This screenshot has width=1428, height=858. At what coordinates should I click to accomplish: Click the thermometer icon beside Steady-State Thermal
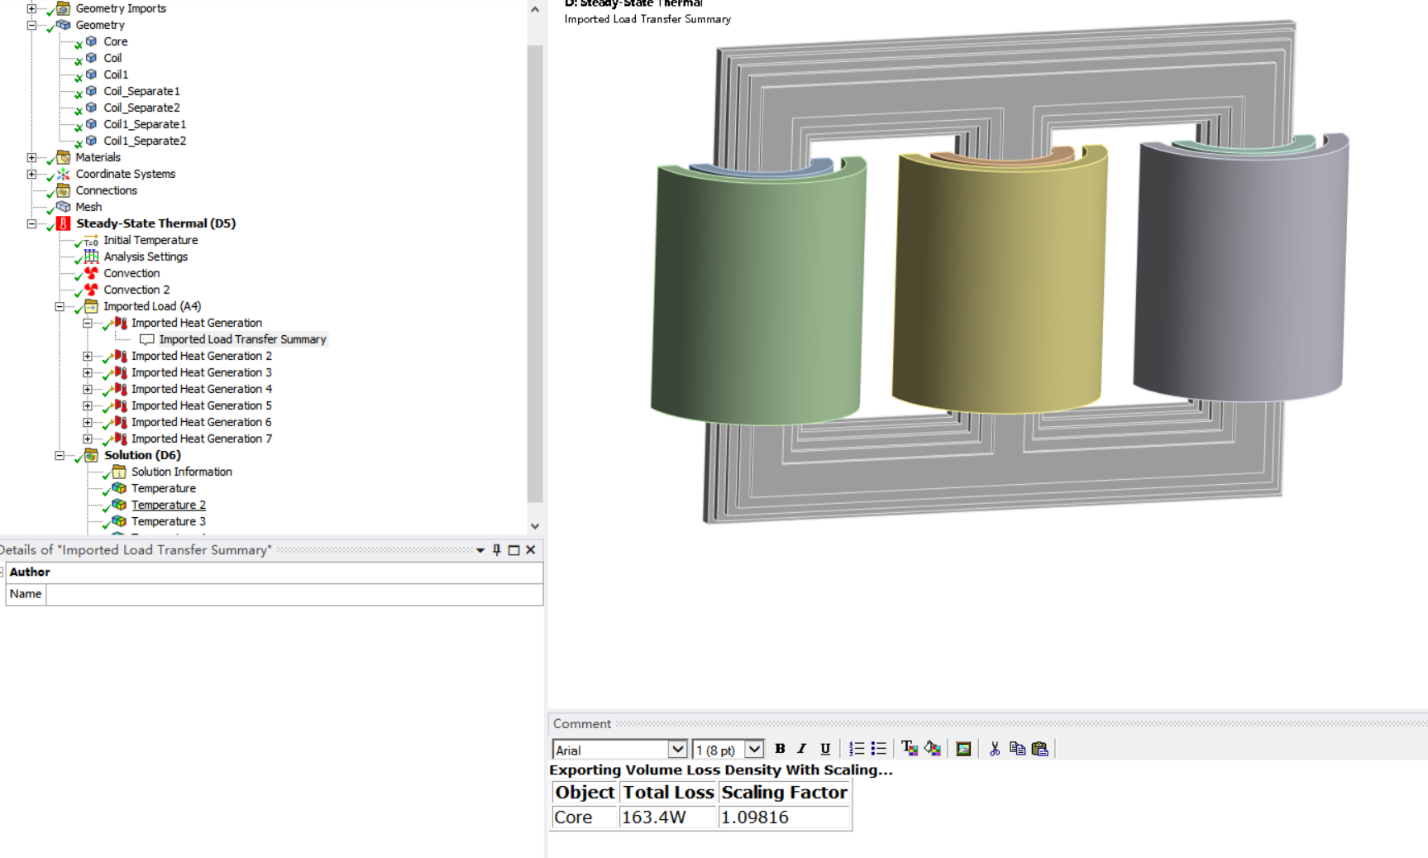[61, 223]
